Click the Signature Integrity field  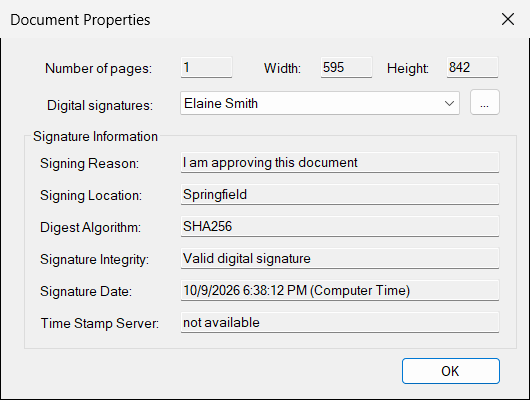(340, 258)
